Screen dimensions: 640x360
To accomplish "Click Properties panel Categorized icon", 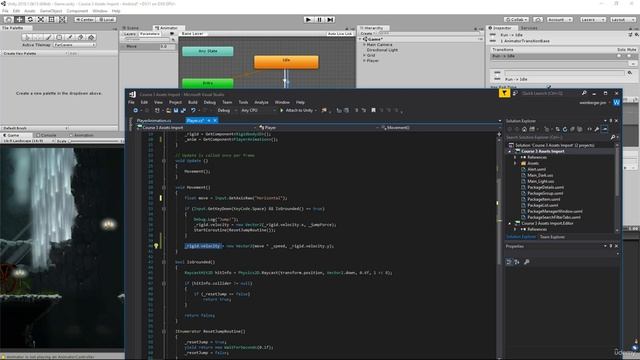I will point(509,262).
